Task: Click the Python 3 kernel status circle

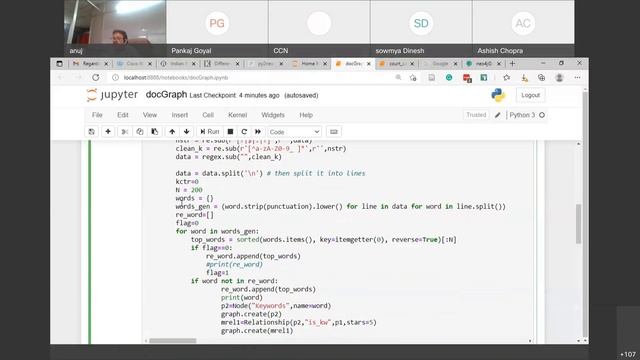Action: click(542, 115)
